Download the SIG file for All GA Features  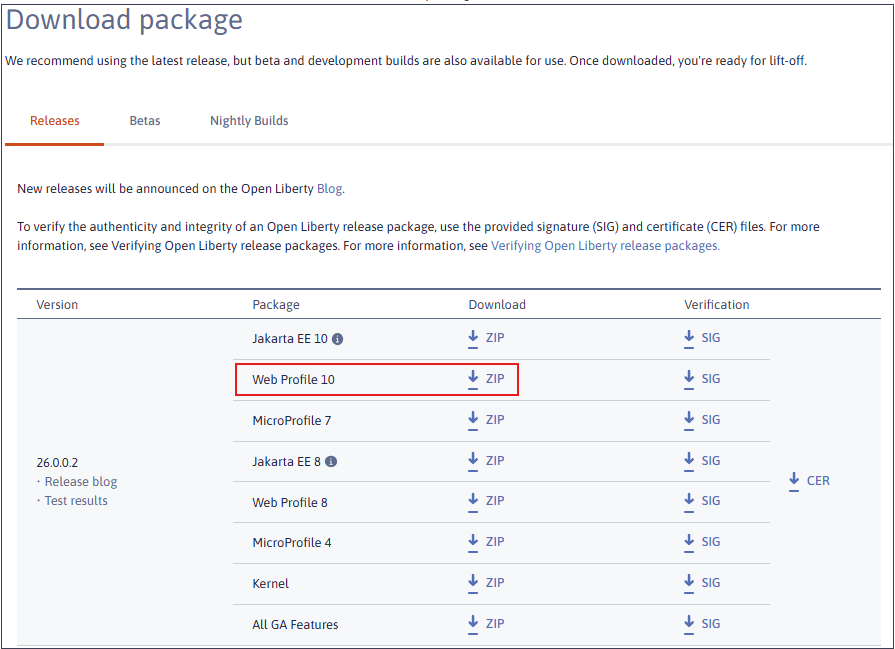(x=702, y=624)
